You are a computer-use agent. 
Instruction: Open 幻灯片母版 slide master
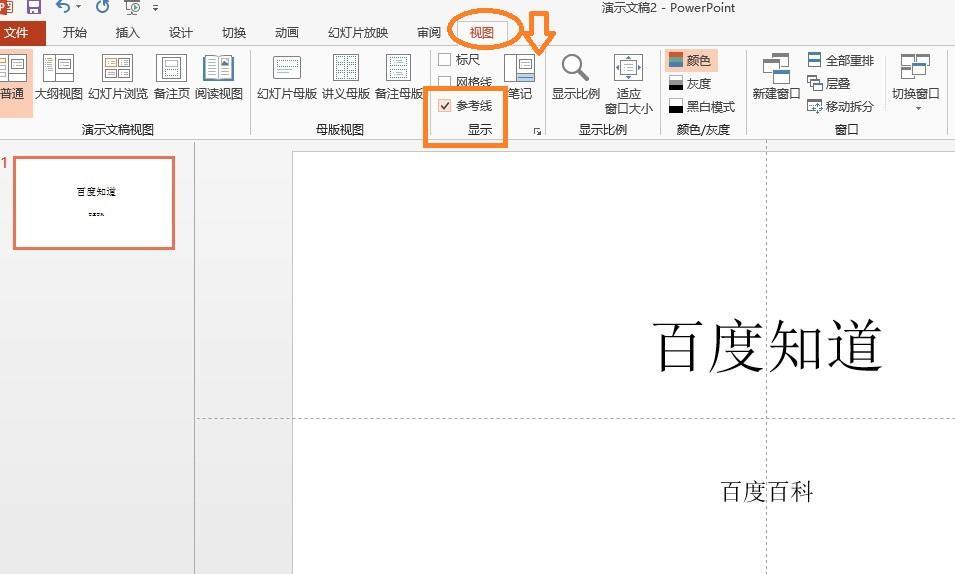[x=287, y=76]
